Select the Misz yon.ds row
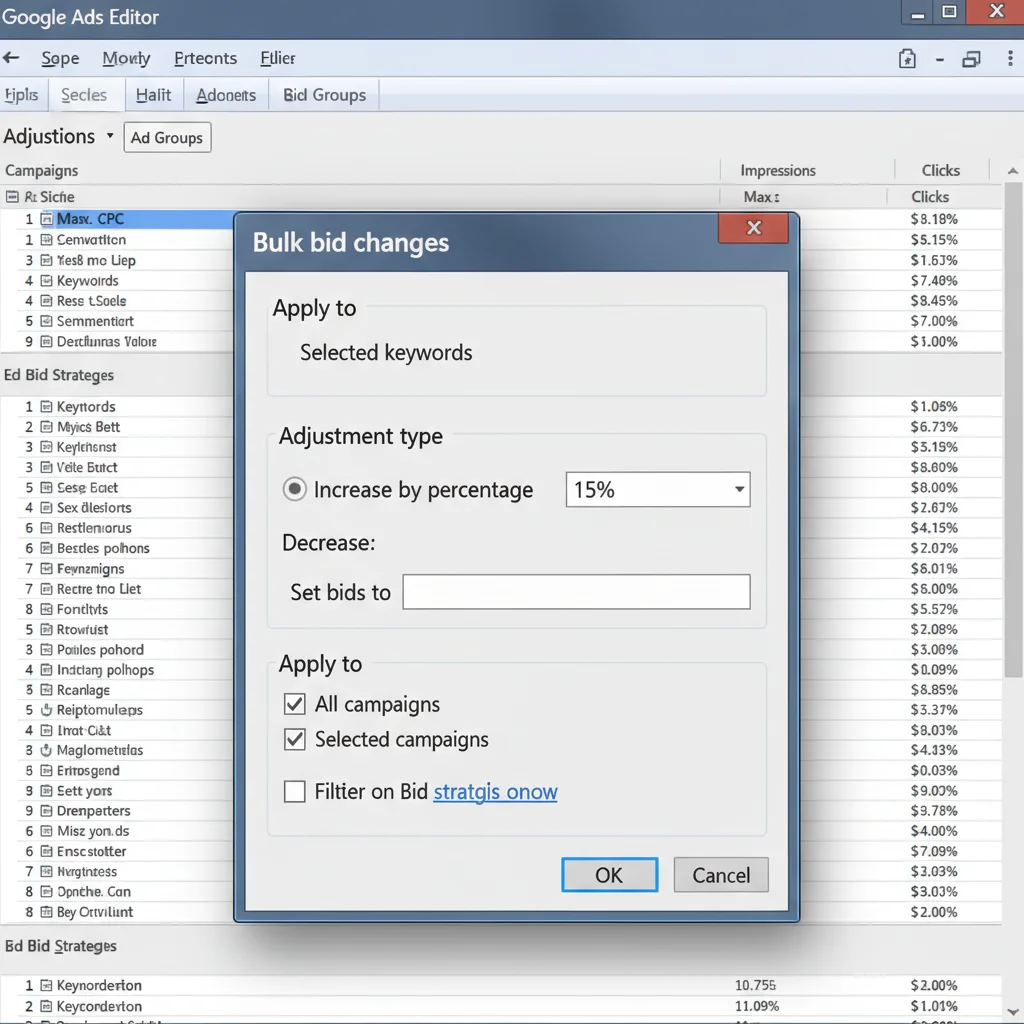 pyautogui.click(x=118, y=831)
